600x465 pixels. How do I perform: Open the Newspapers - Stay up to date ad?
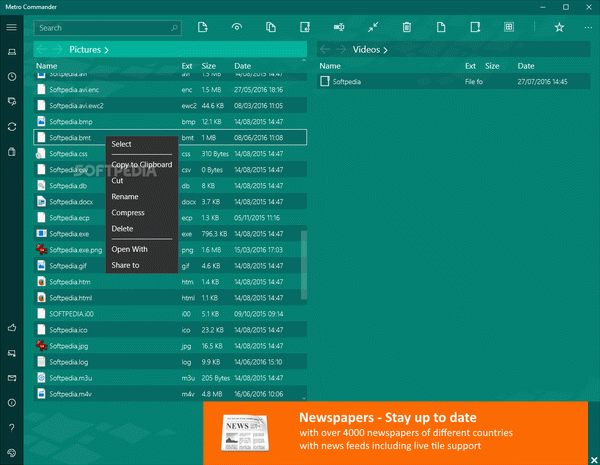pyautogui.click(x=396, y=433)
